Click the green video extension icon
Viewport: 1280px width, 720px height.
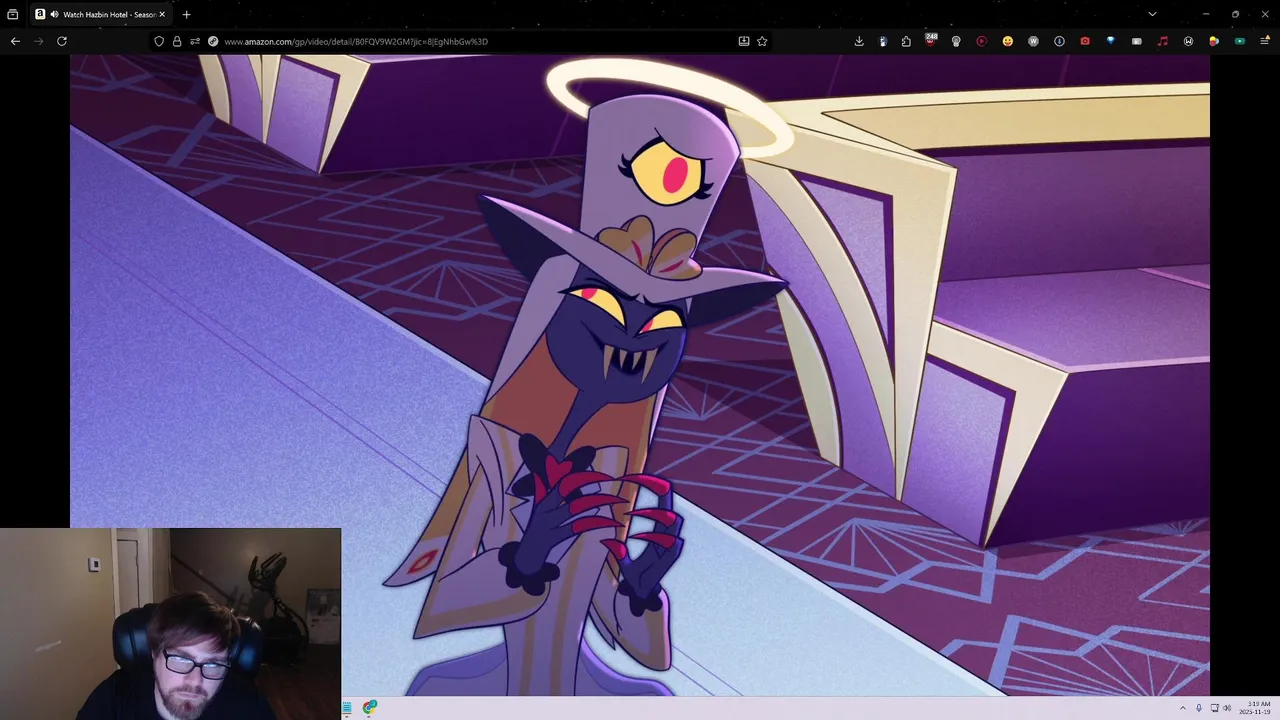pyautogui.click(x=1240, y=41)
